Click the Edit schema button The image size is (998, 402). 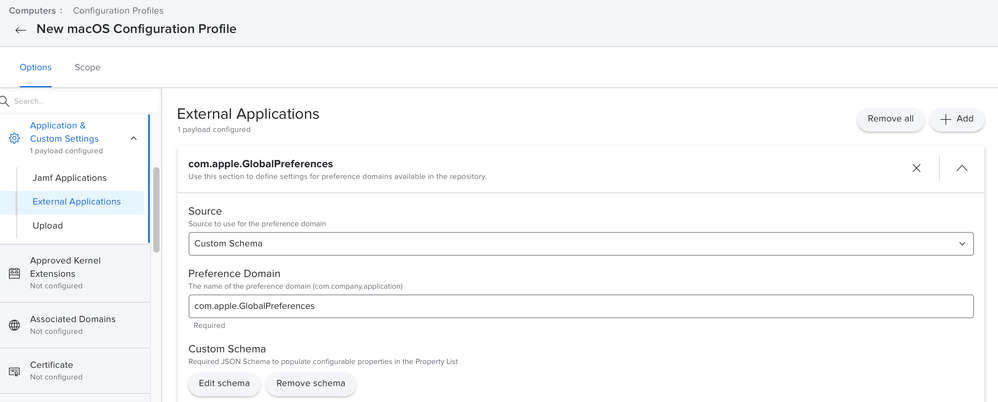click(224, 384)
